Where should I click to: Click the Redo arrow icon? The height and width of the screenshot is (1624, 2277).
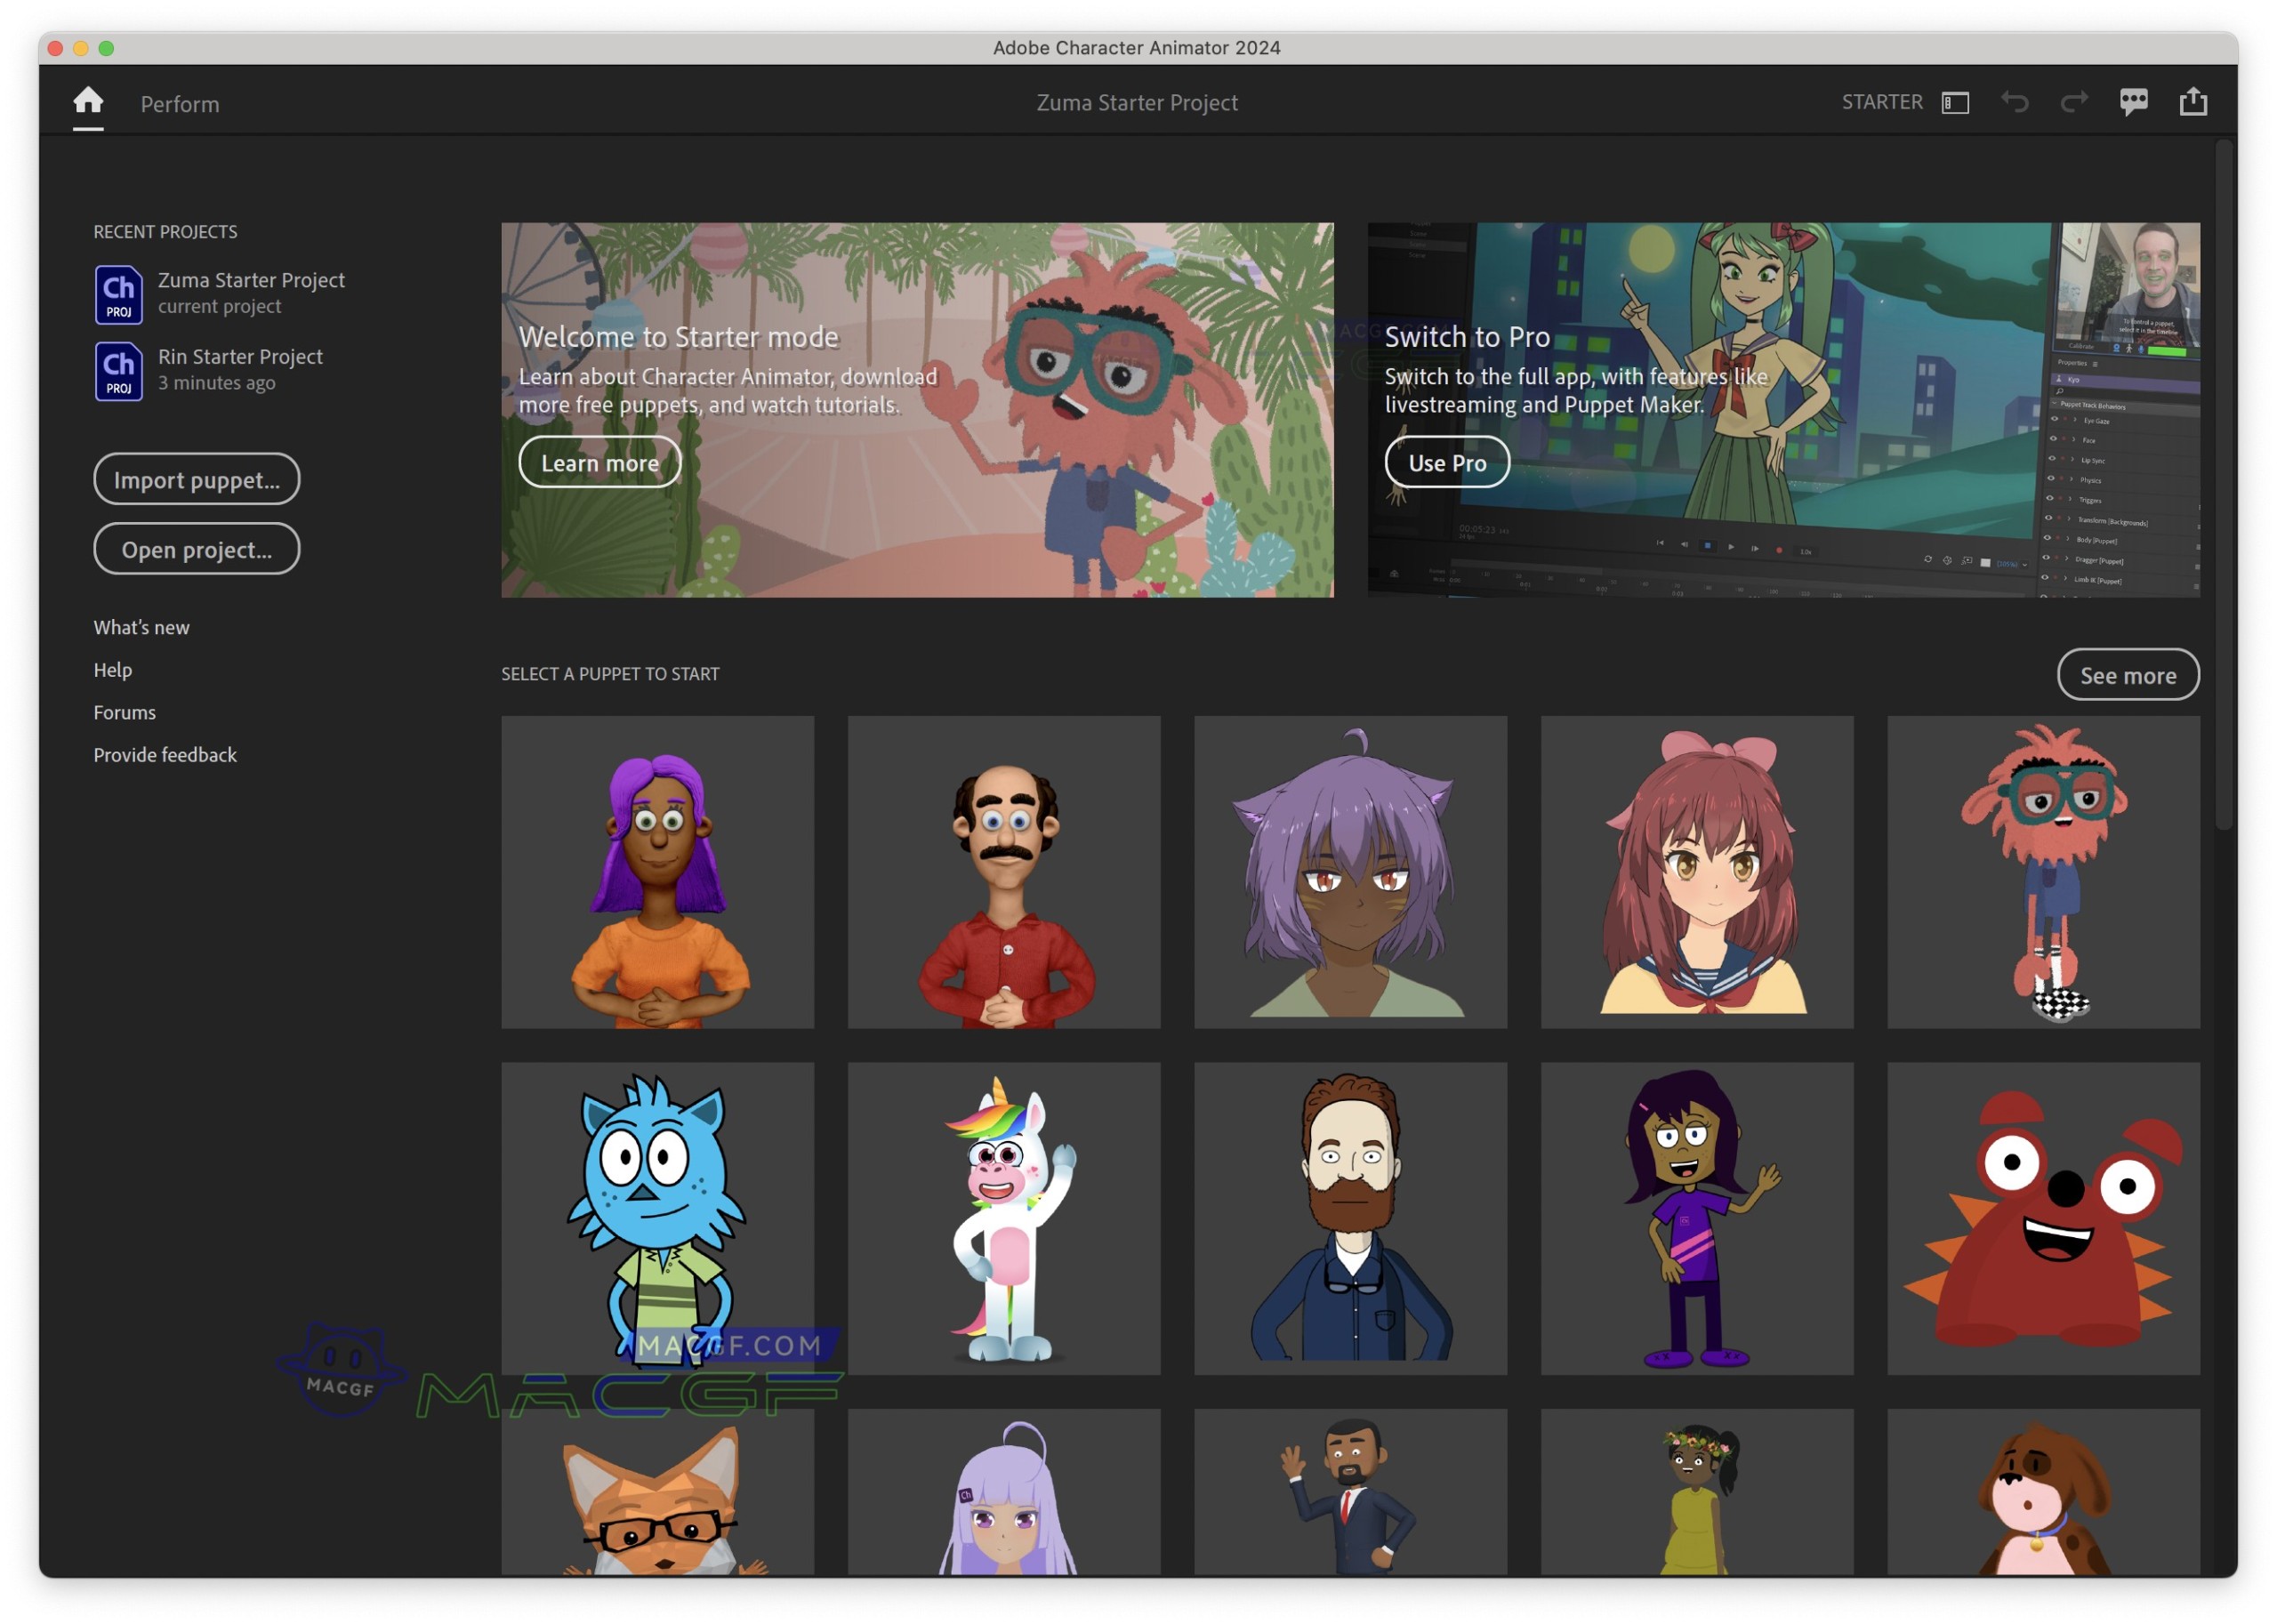click(x=2074, y=101)
